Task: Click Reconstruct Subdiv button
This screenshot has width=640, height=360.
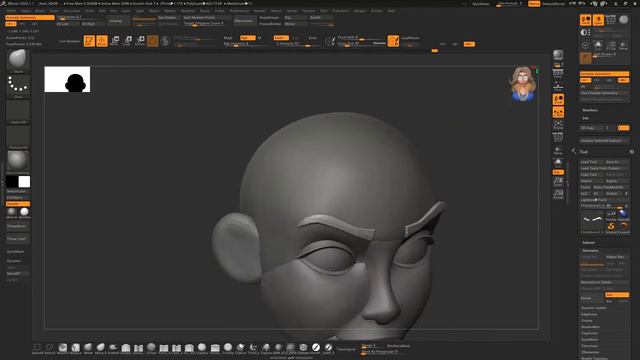Action: coord(604,282)
